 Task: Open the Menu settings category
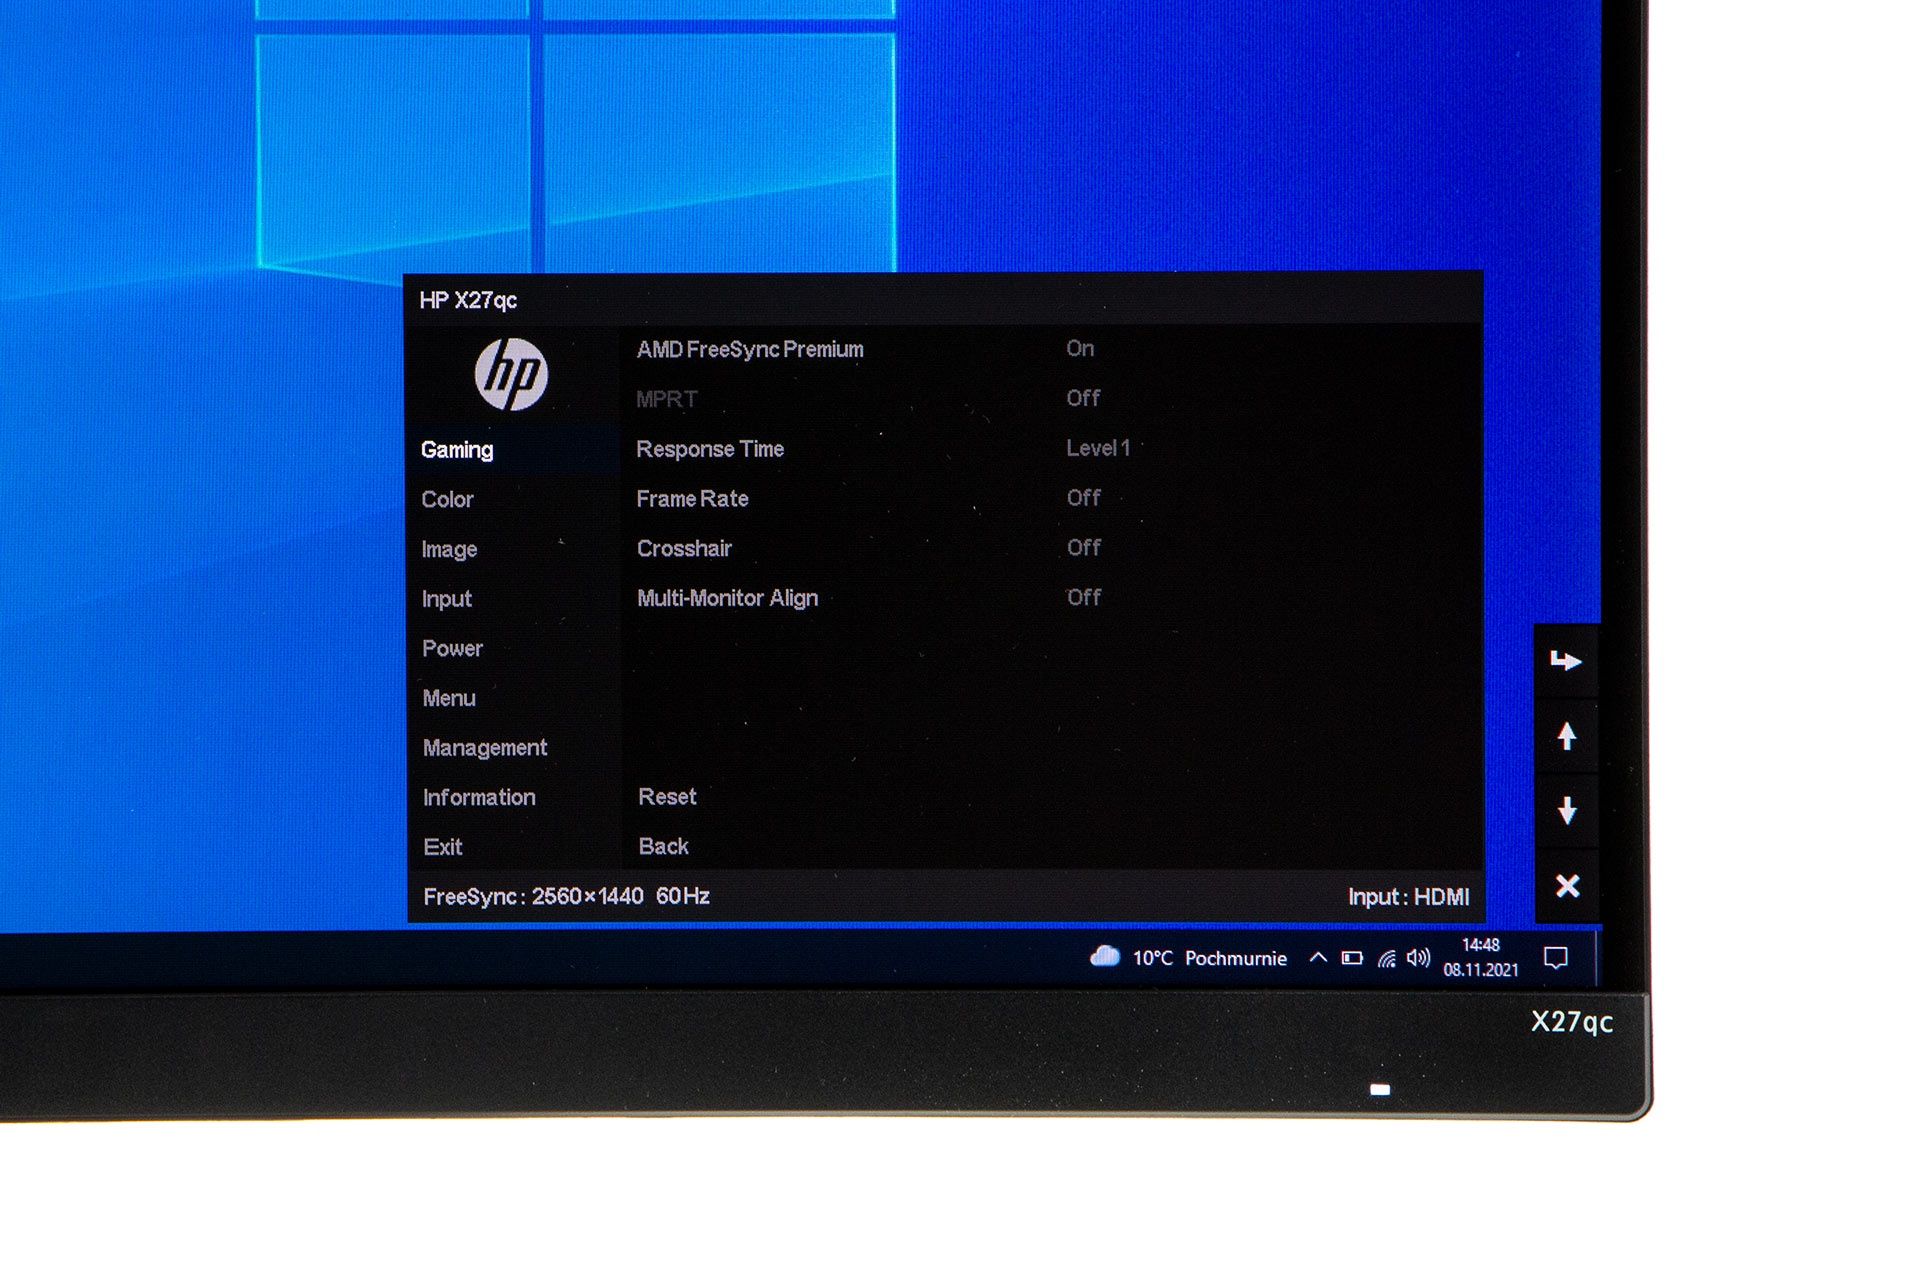[x=449, y=698]
